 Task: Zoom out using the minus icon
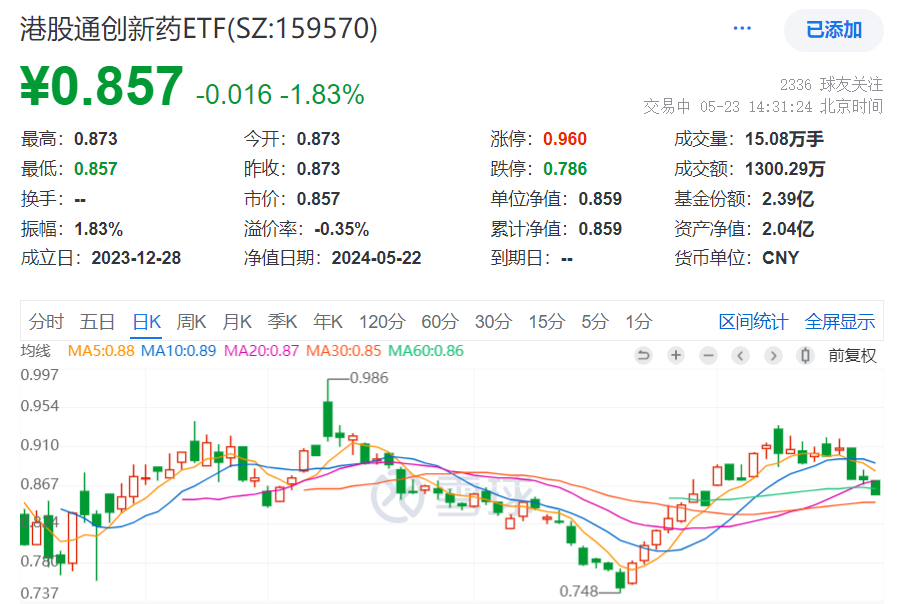(707, 355)
